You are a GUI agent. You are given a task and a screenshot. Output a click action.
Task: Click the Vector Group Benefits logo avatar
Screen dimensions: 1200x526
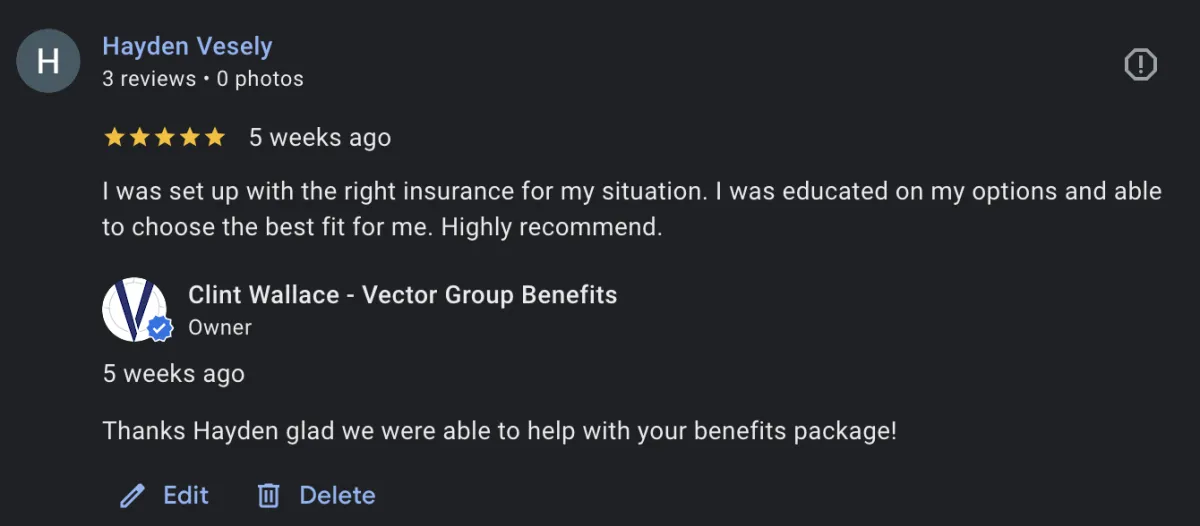[x=134, y=309]
